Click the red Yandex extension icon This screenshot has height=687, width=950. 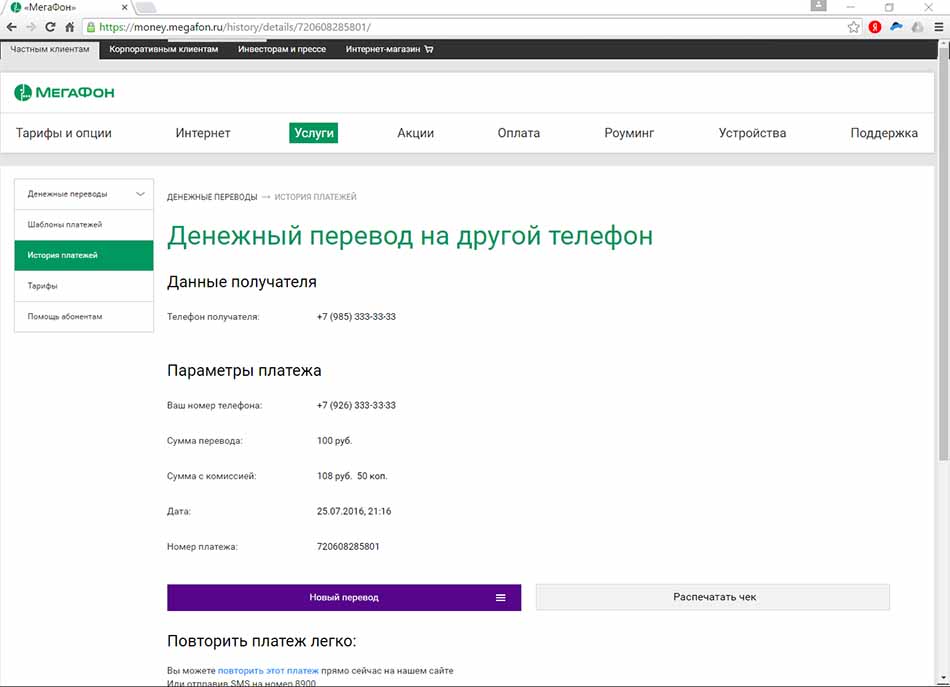coord(875,27)
